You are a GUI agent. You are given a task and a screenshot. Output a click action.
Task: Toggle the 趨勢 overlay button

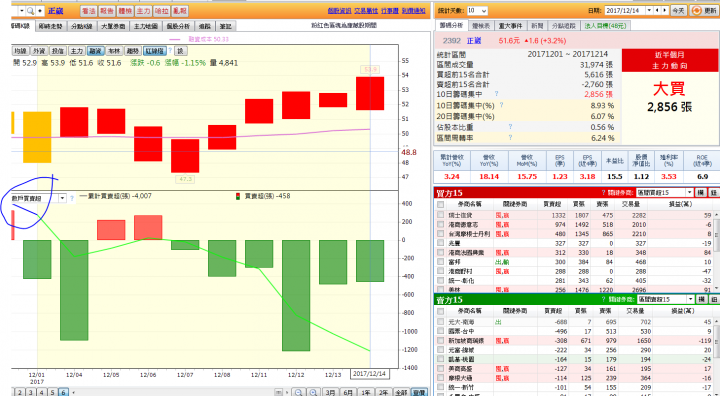click(133, 51)
